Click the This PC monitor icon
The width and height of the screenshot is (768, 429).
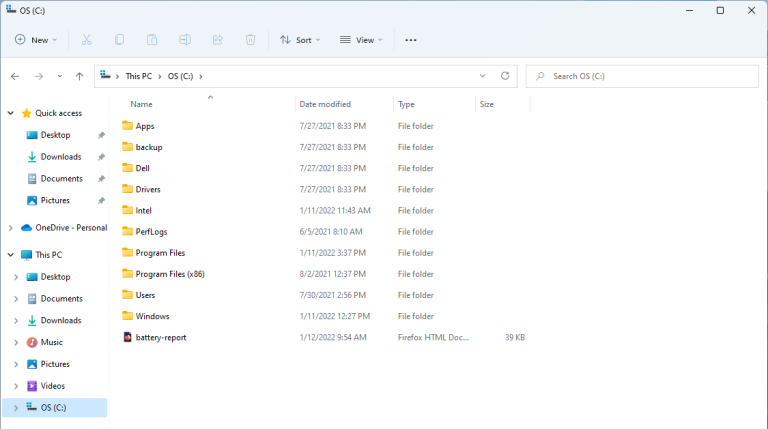click(26, 255)
